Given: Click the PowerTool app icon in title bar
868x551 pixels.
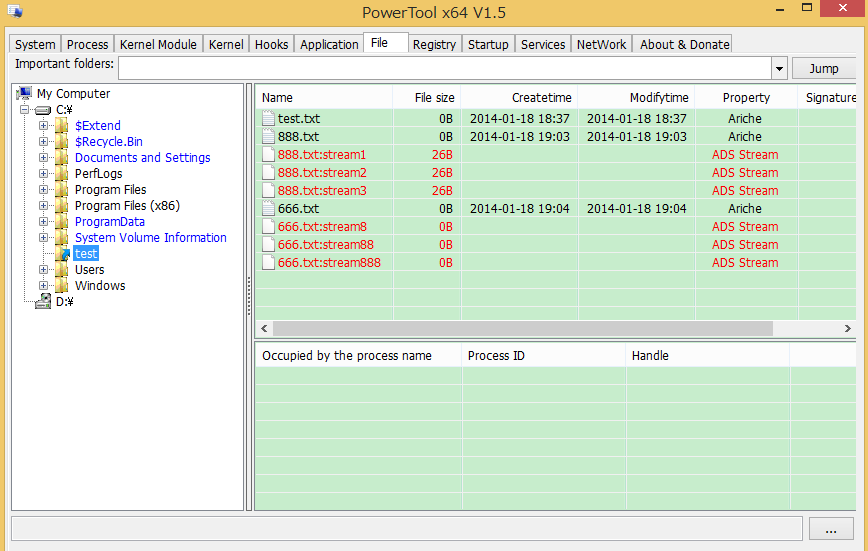Looking at the screenshot, I should tap(15, 11).
